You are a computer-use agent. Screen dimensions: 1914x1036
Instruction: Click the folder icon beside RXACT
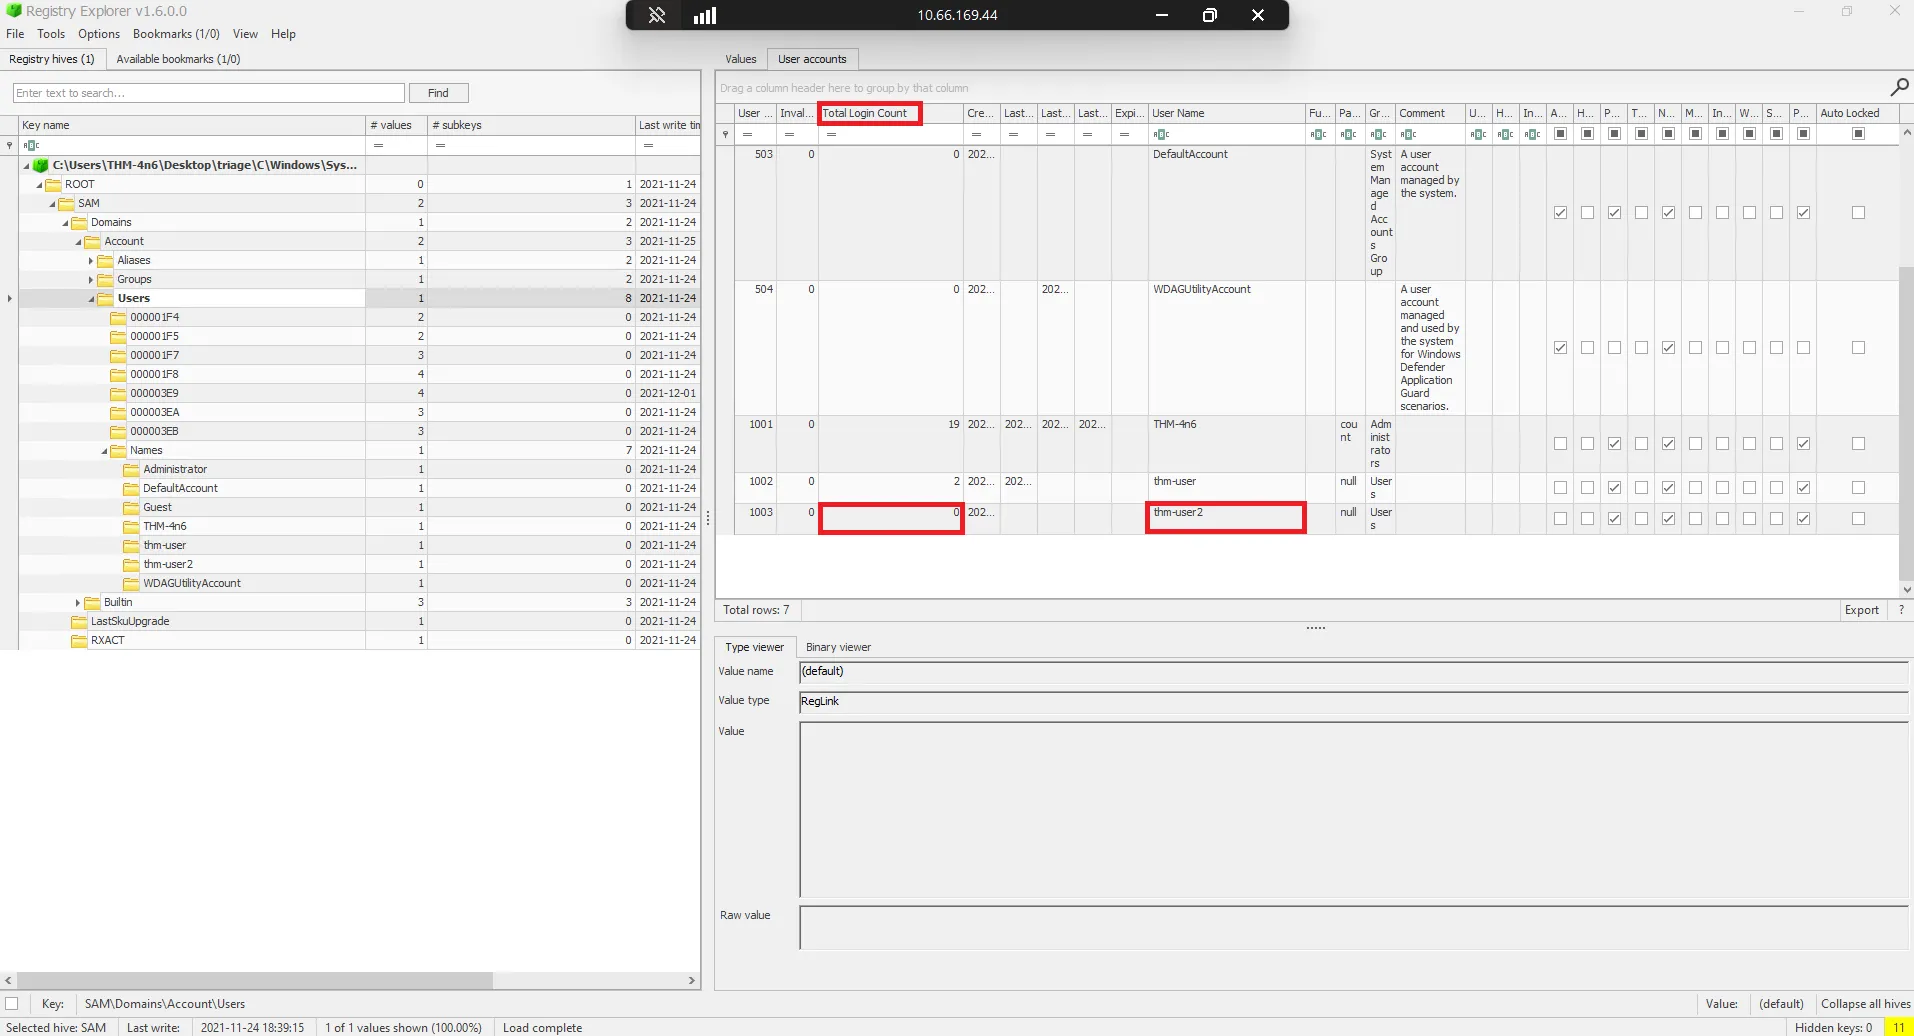pyautogui.click(x=80, y=640)
